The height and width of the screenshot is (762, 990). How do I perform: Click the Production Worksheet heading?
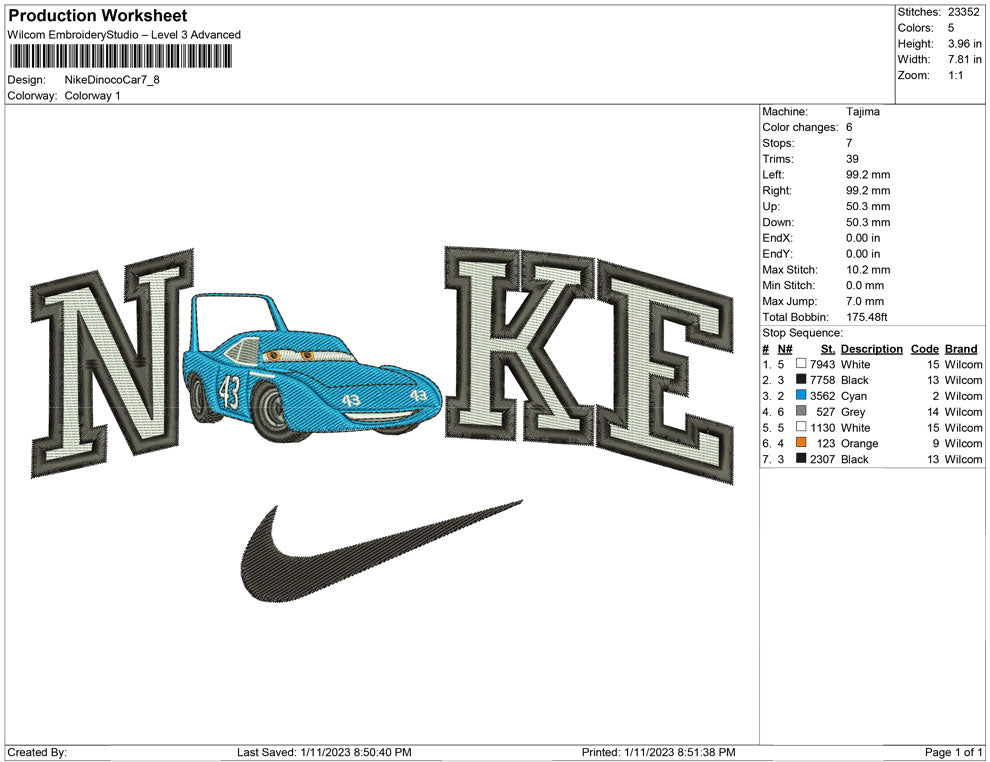[98, 16]
